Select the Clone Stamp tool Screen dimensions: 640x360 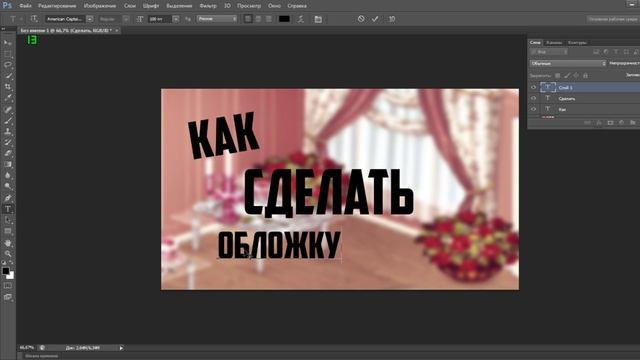(8, 131)
